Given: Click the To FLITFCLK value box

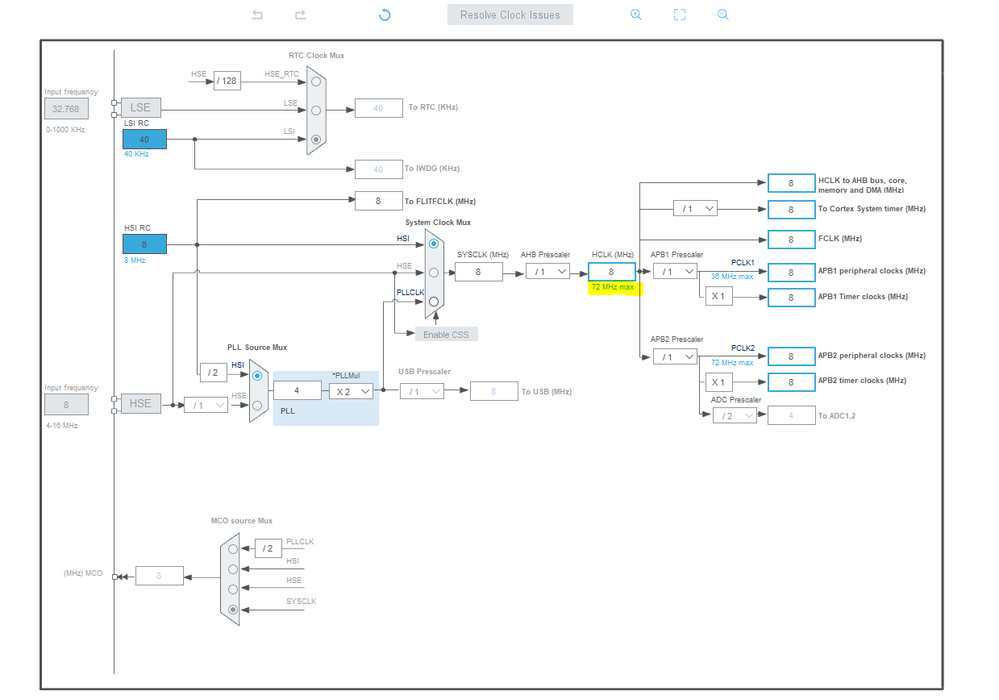Looking at the screenshot, I should (x=378, y=201).
